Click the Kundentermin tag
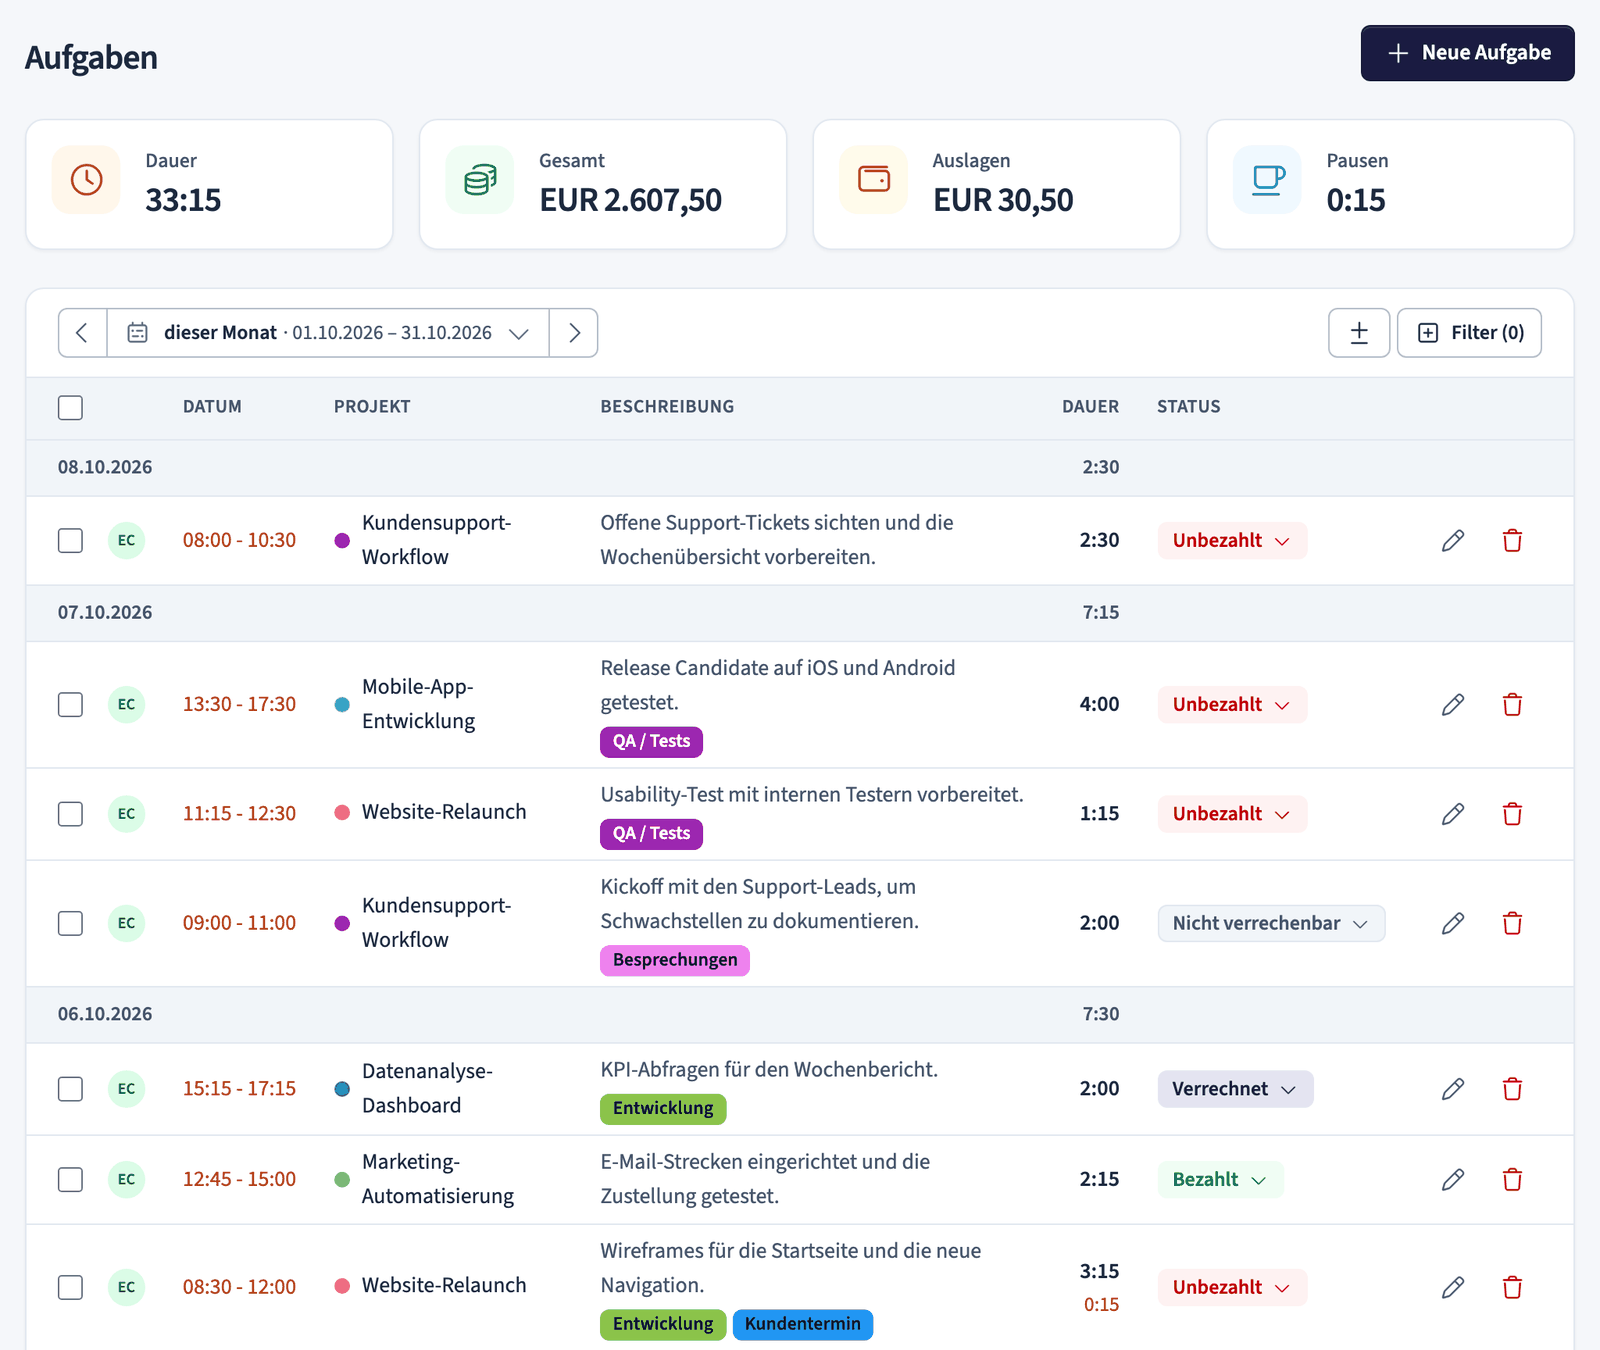The image size is (1600, 1350). click(803, 1324)
